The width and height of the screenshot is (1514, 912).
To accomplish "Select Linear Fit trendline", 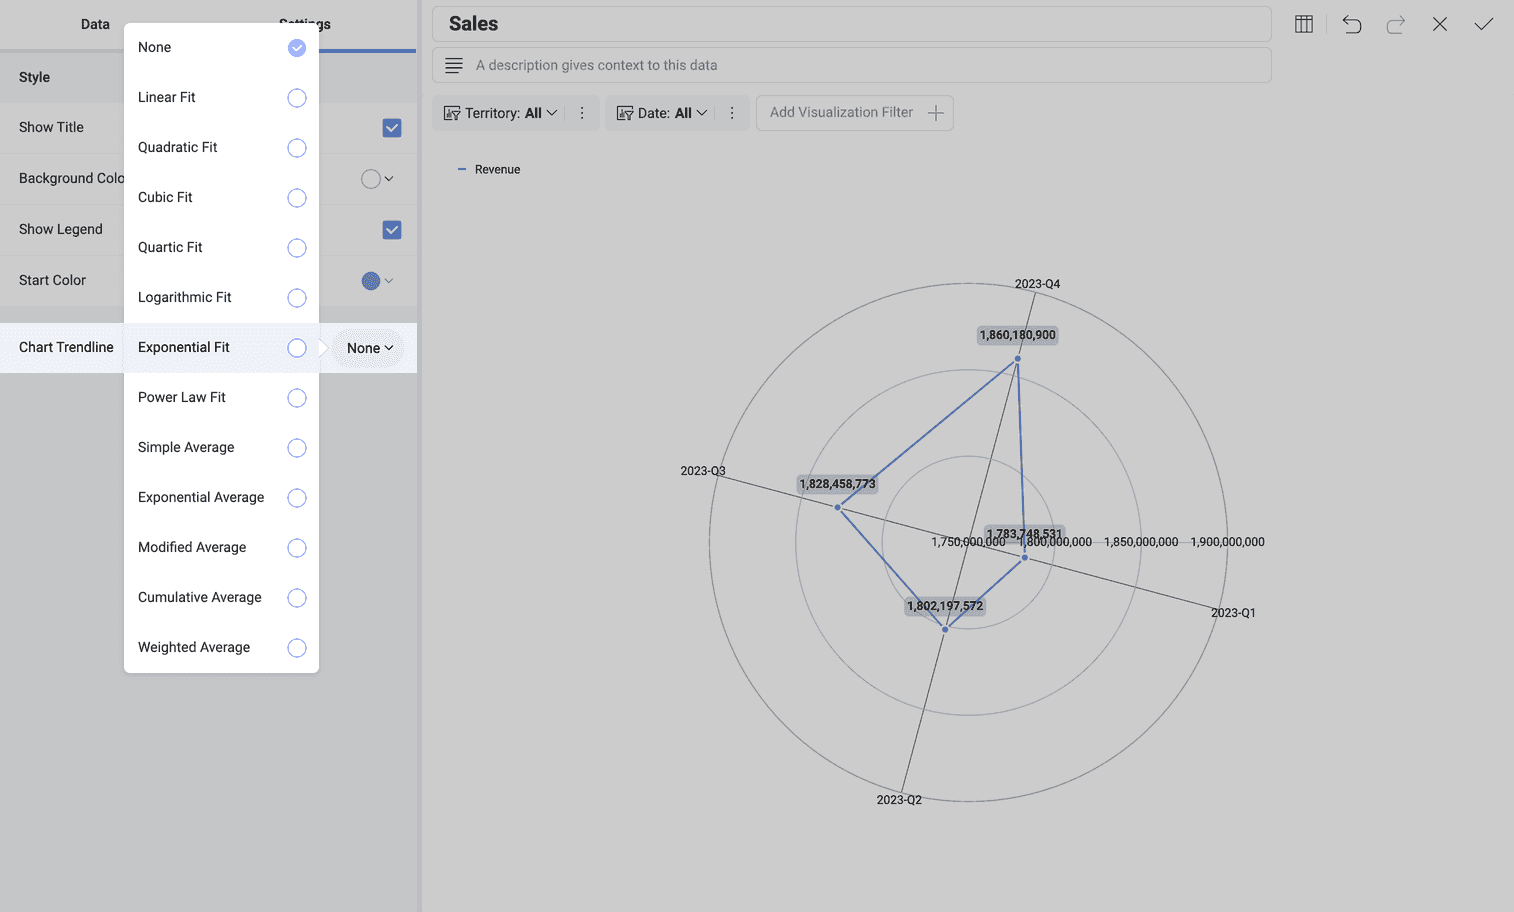I will pos(221,98).
